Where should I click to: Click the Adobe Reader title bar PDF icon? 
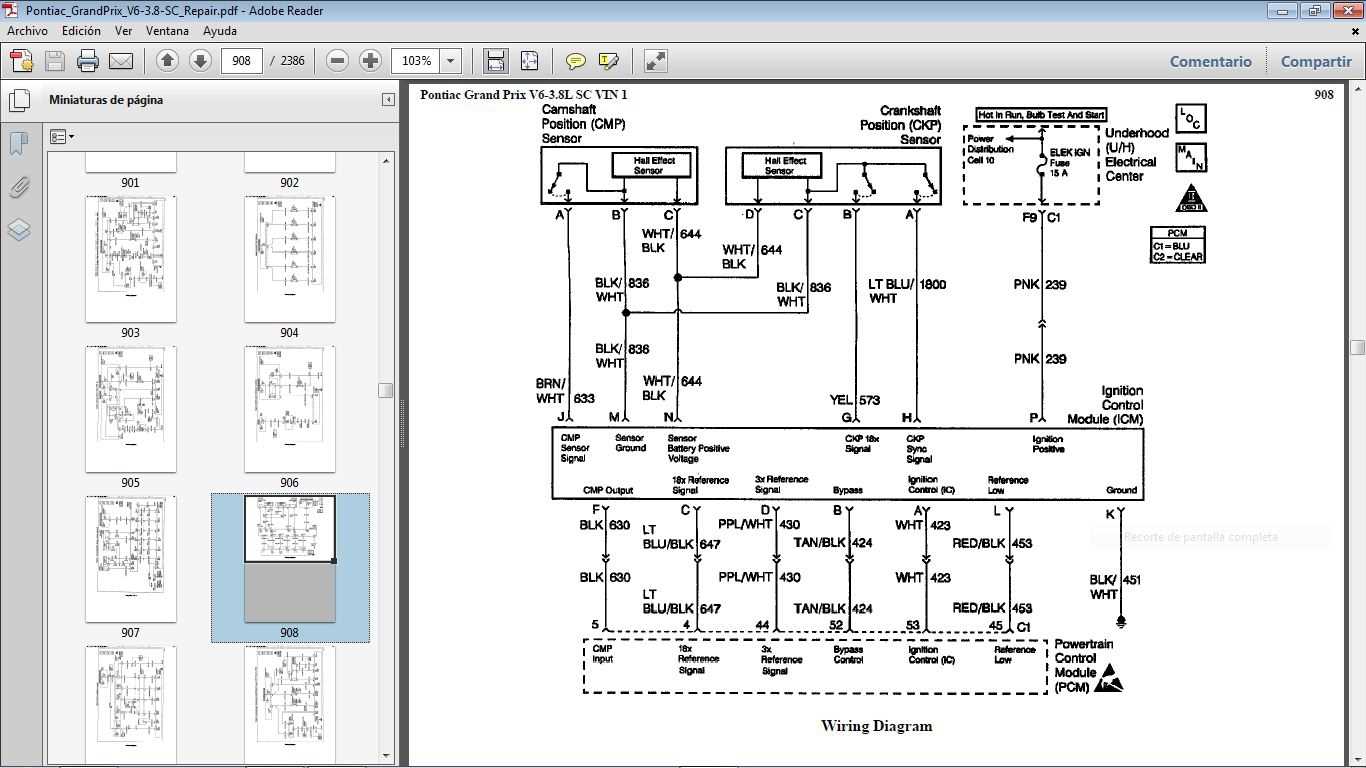coord(12,10)
